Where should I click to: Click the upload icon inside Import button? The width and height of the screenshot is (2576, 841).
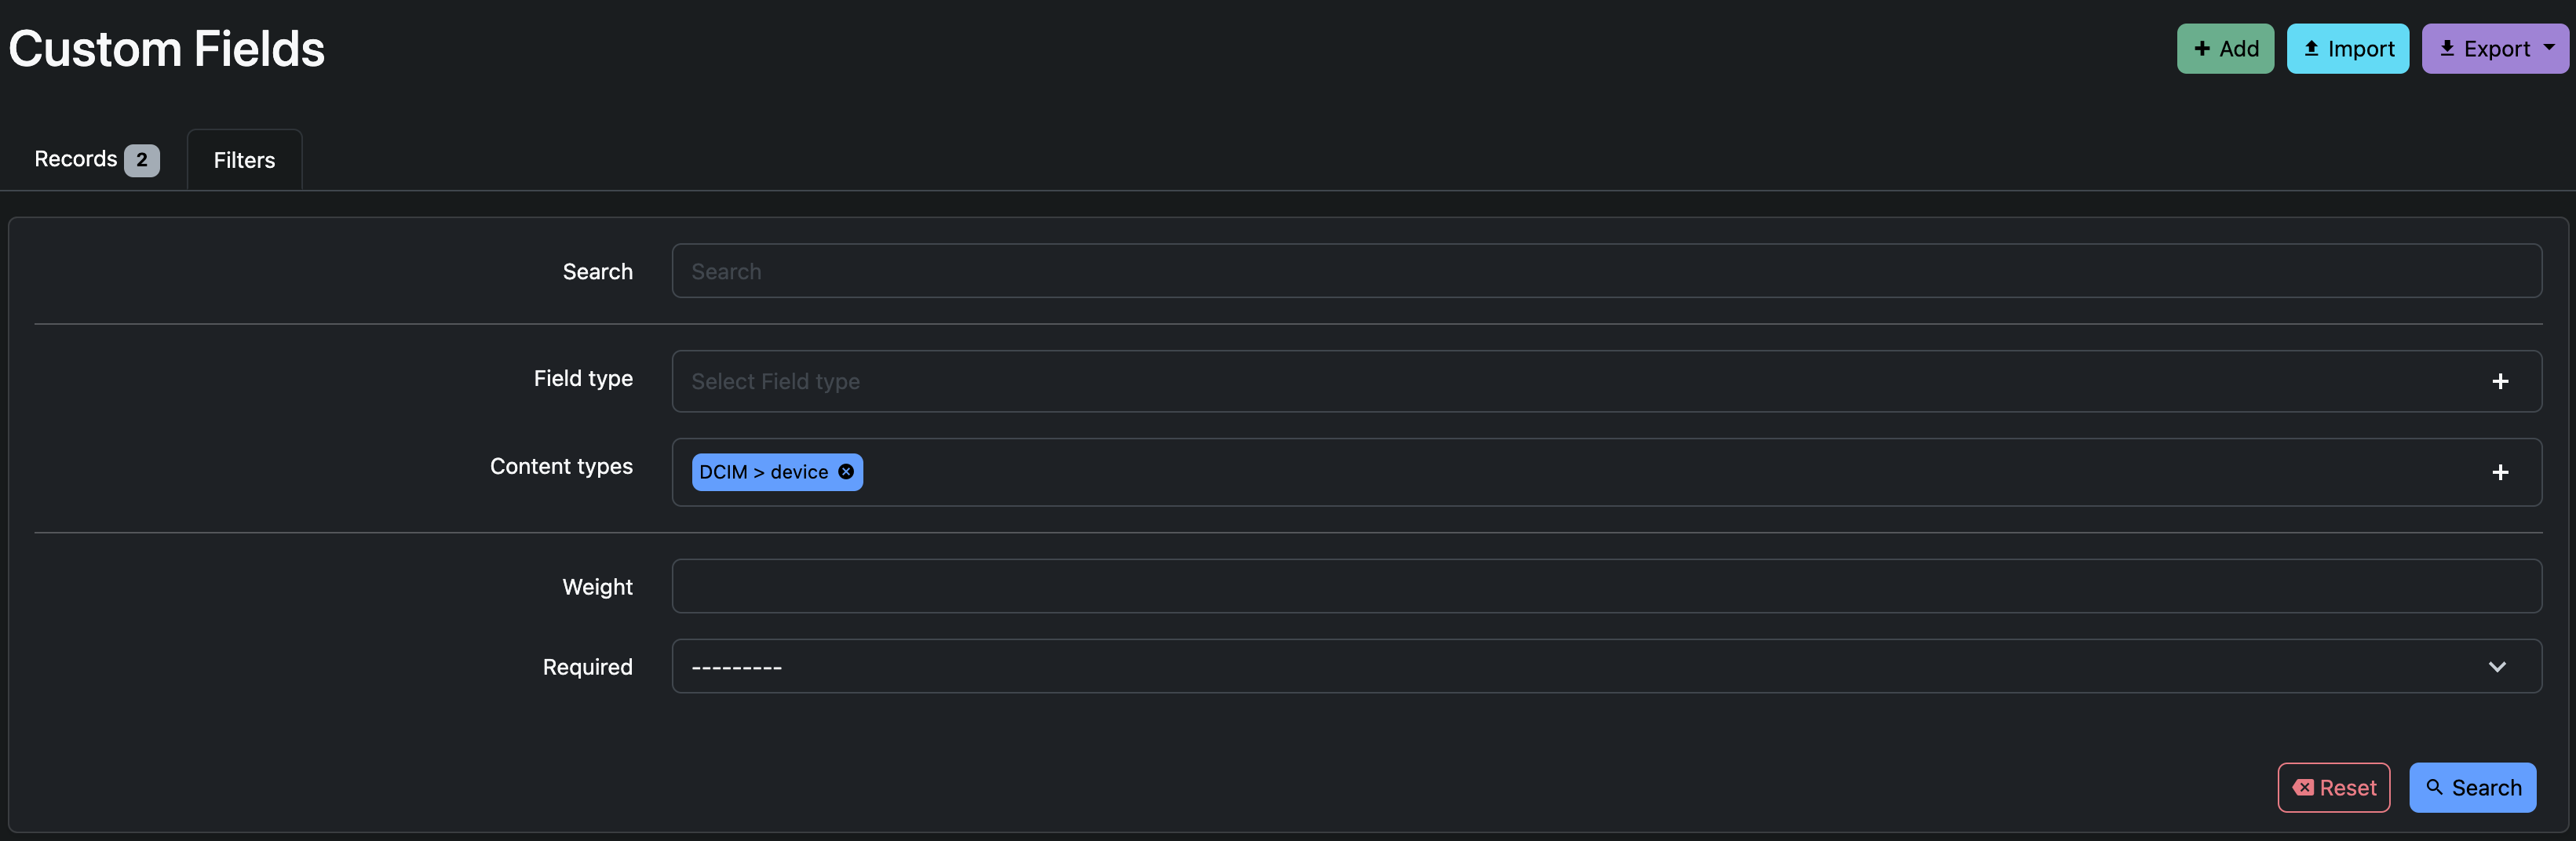[2312, 48]
